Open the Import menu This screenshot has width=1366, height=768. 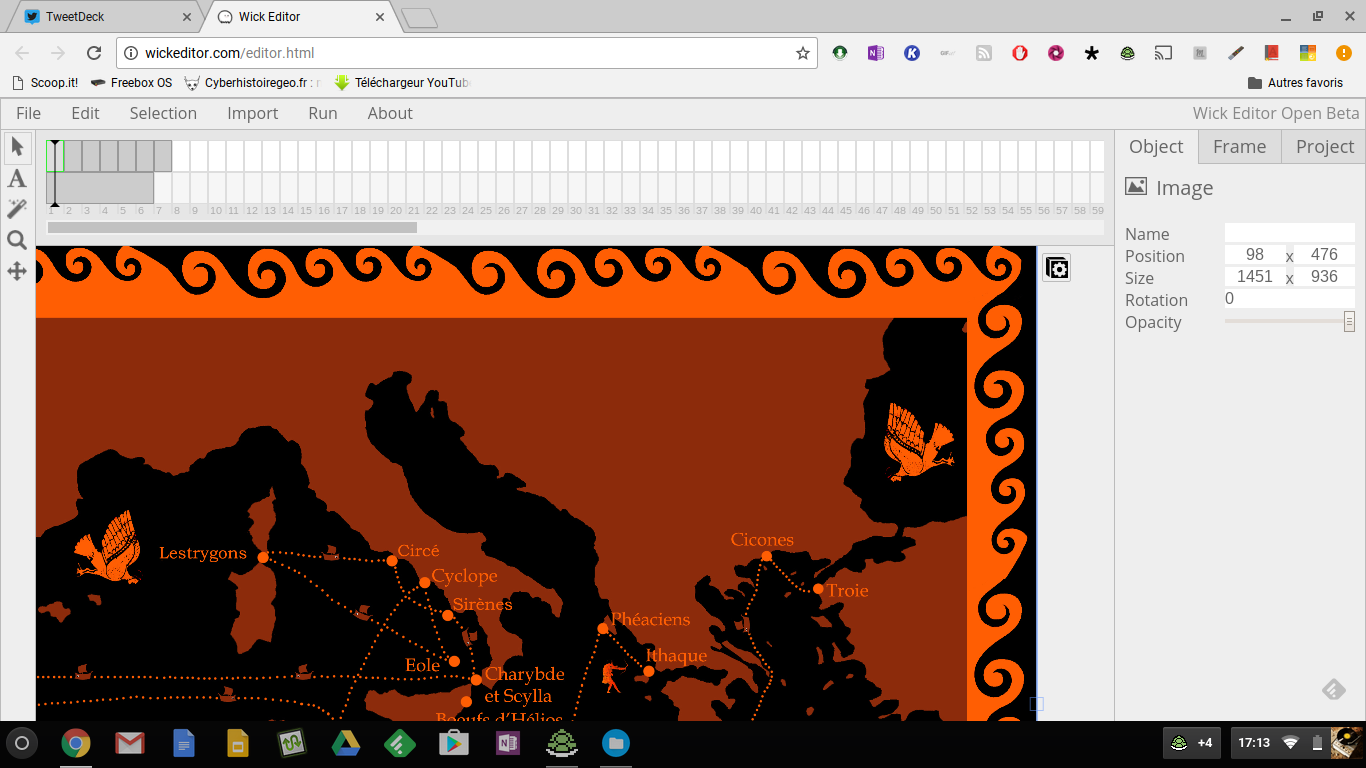[x=252, y=113]
